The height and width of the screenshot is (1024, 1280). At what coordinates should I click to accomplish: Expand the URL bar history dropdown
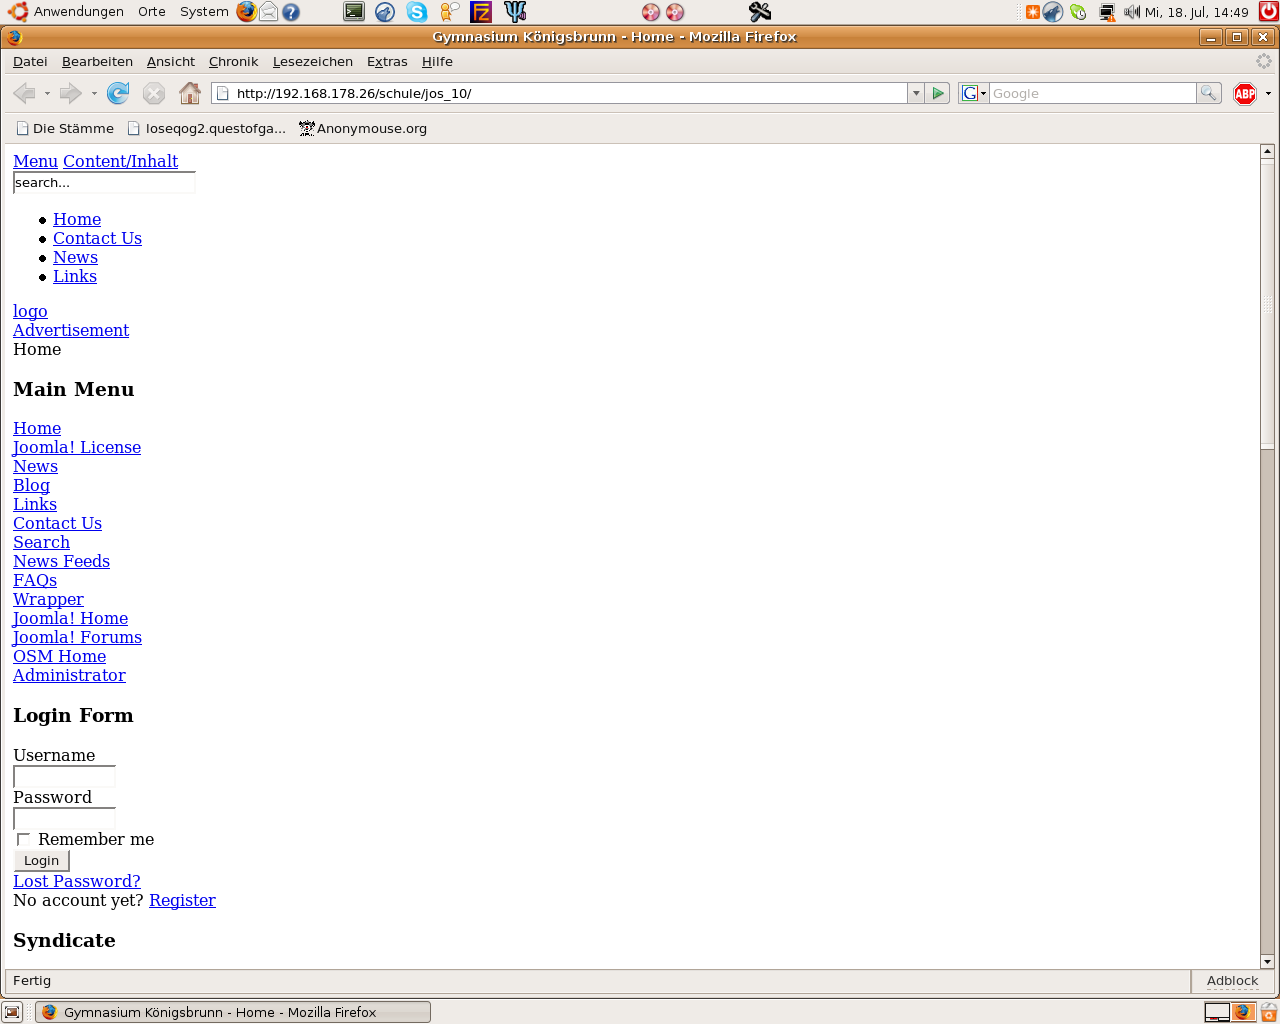(915, 93)
